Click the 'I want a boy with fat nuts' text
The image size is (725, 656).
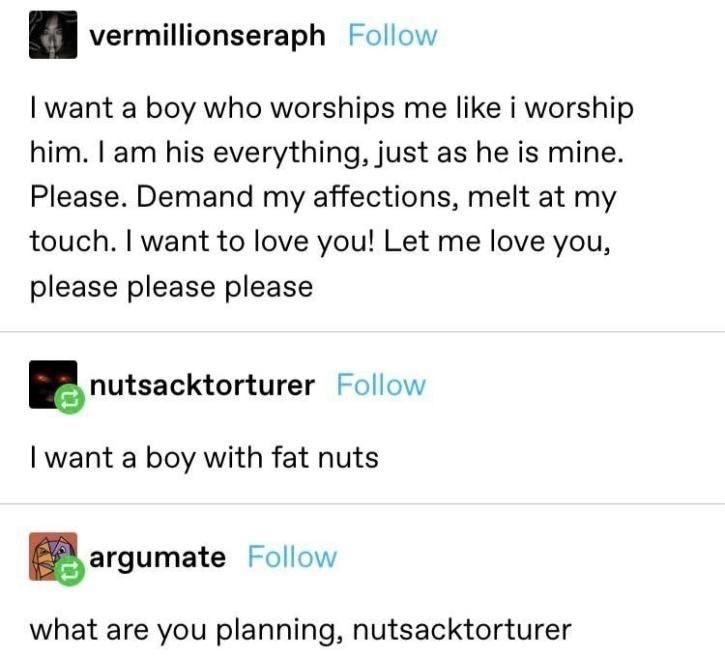[205, 458]
